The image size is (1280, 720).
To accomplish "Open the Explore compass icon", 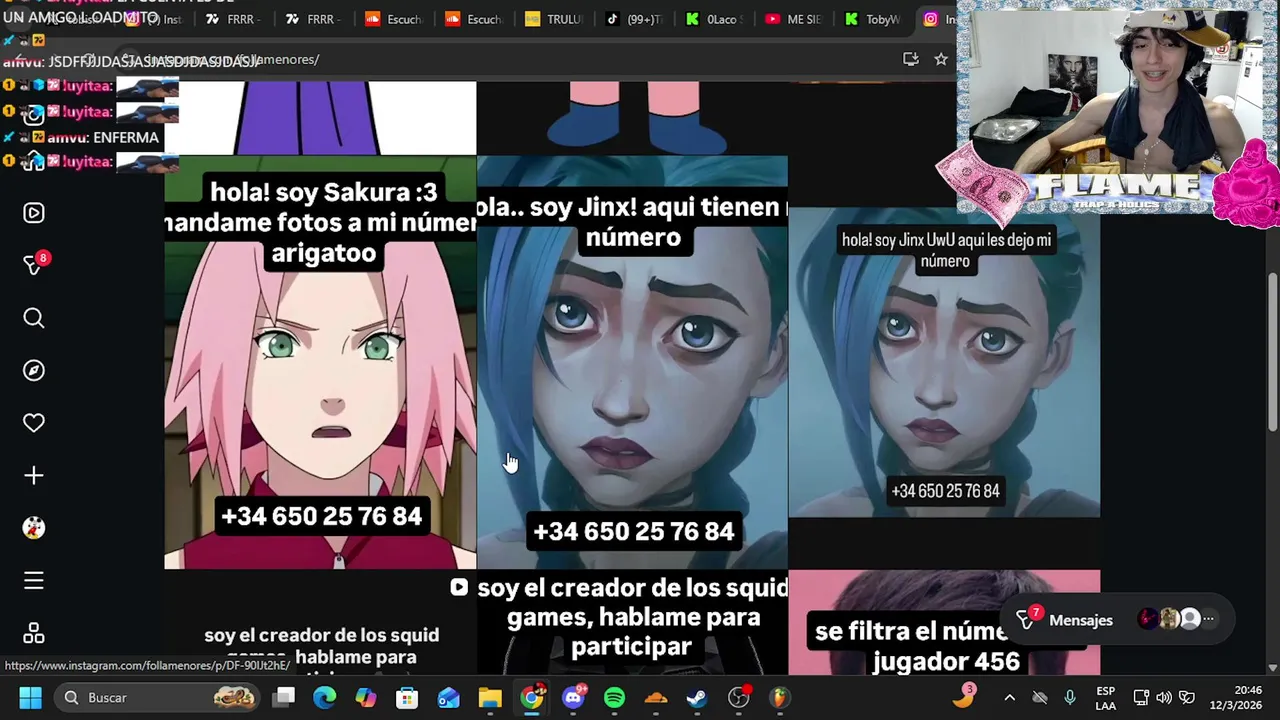I will 34,370.
